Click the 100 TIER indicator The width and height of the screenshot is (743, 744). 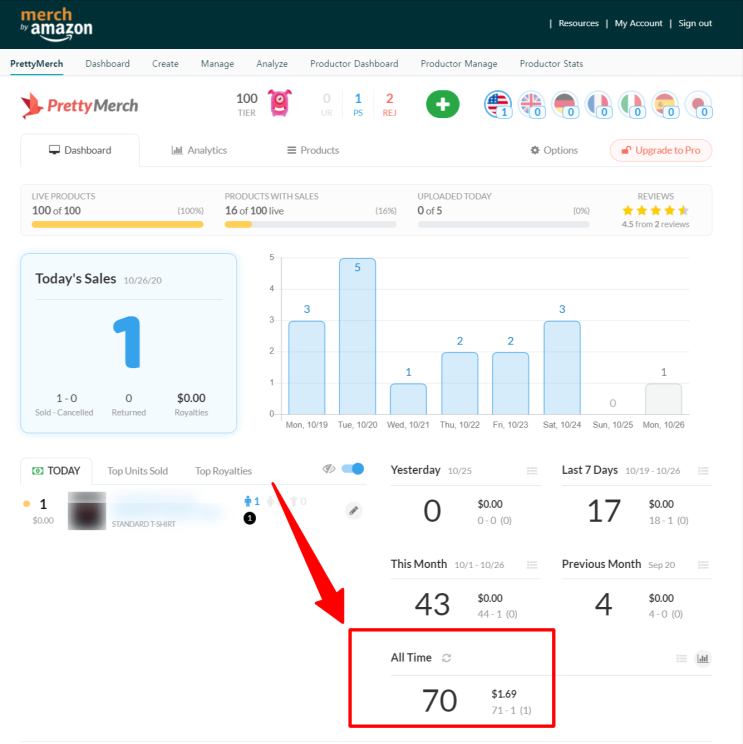pos(247,104)
